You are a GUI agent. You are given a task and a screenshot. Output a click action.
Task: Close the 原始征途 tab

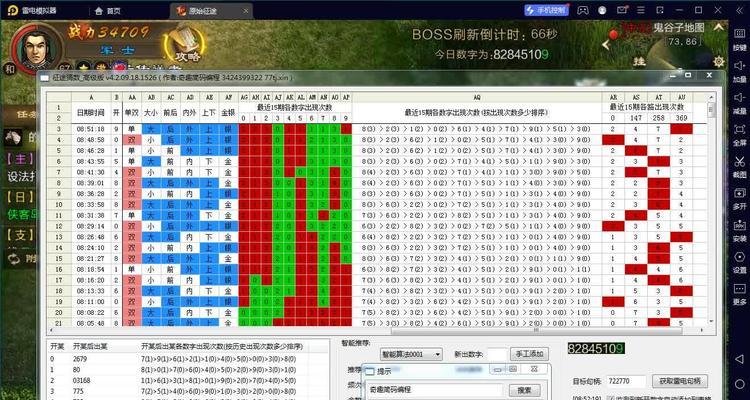[245, 11]
